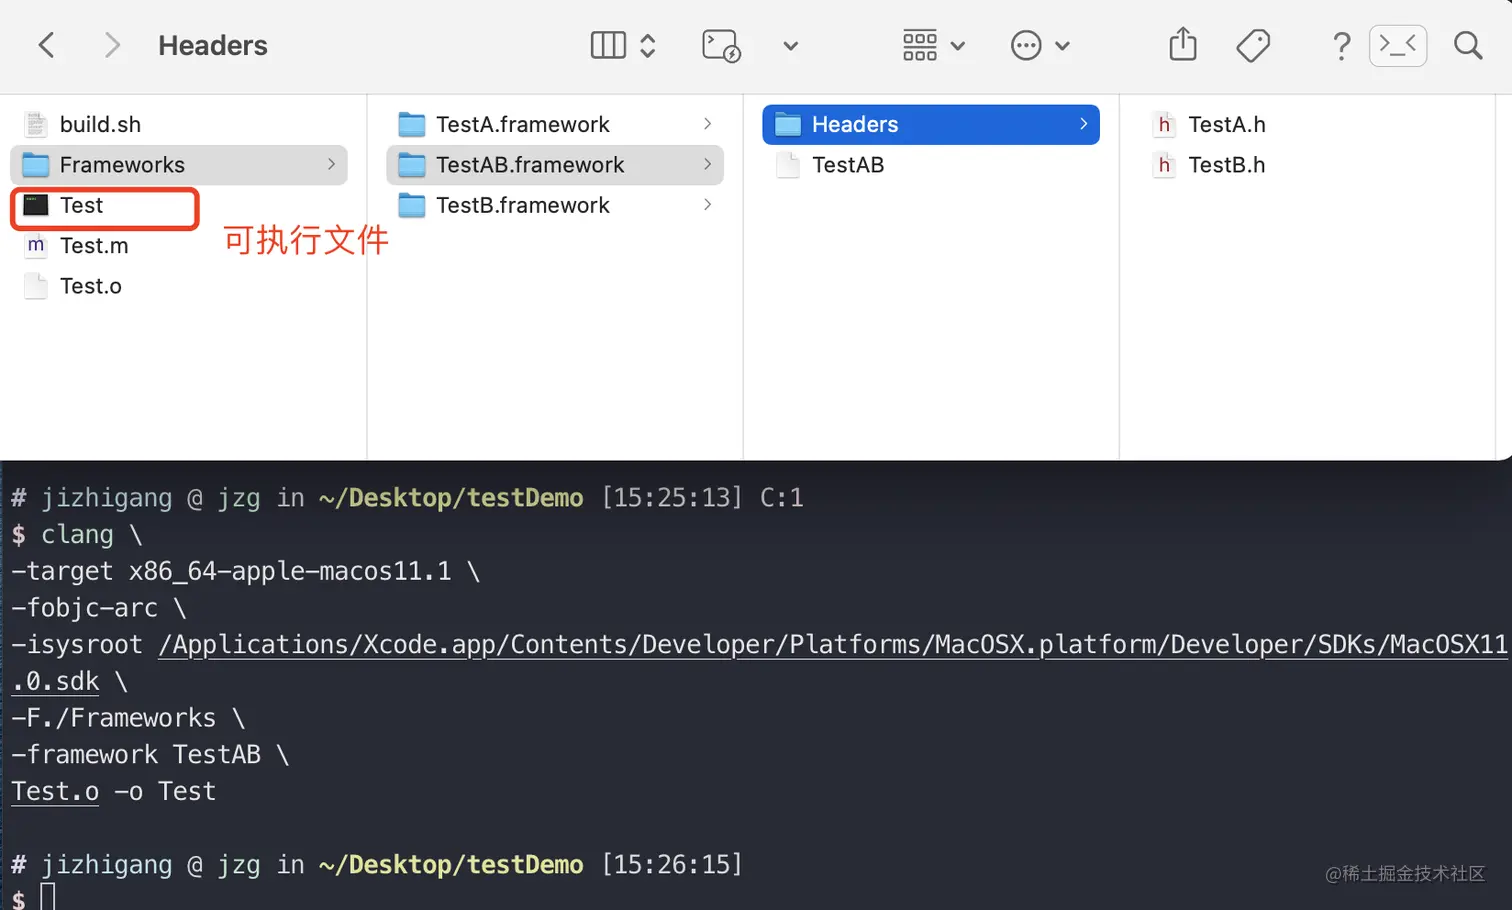The image size is (1512, 910).
Task: Click the back navigation arrow
Action: pyautogui.click(x=46, y=45)
